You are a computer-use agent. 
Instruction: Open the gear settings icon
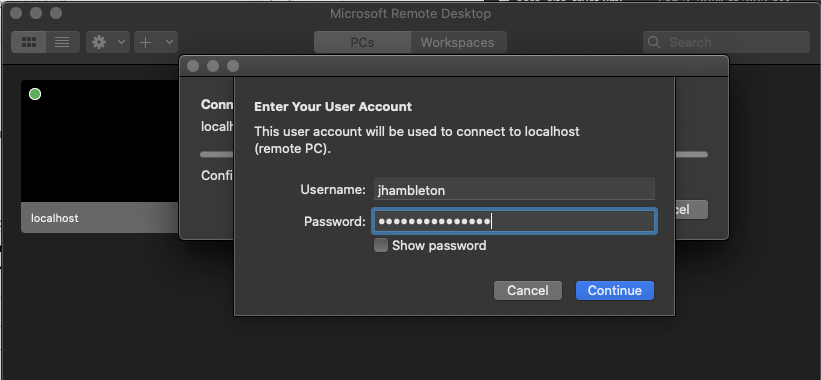tap(99, 42)
